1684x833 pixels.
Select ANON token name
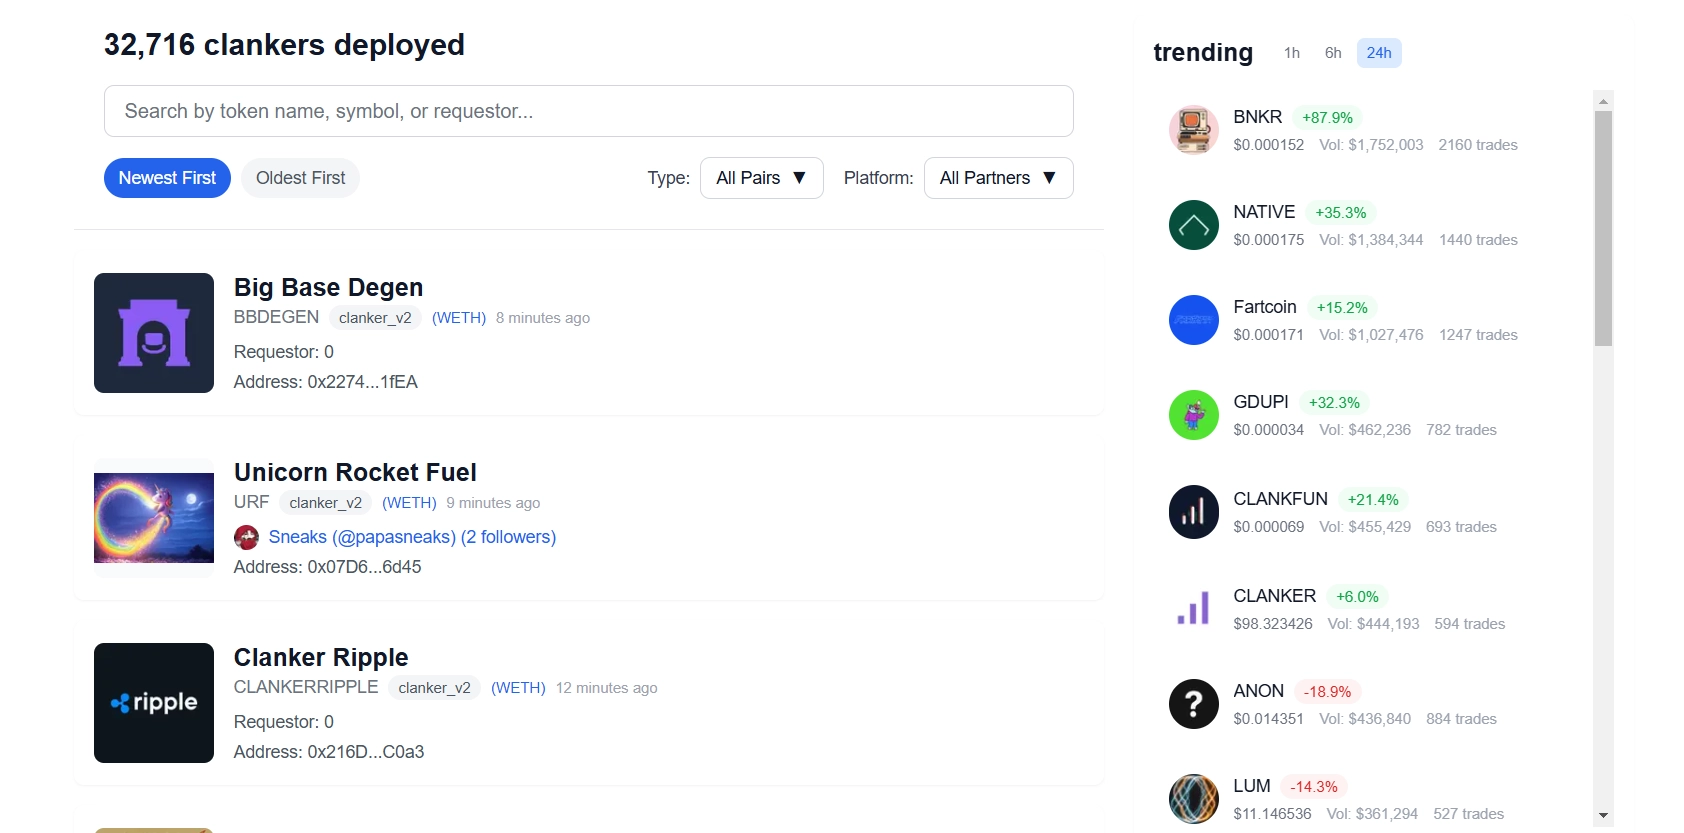[1258, 691]
